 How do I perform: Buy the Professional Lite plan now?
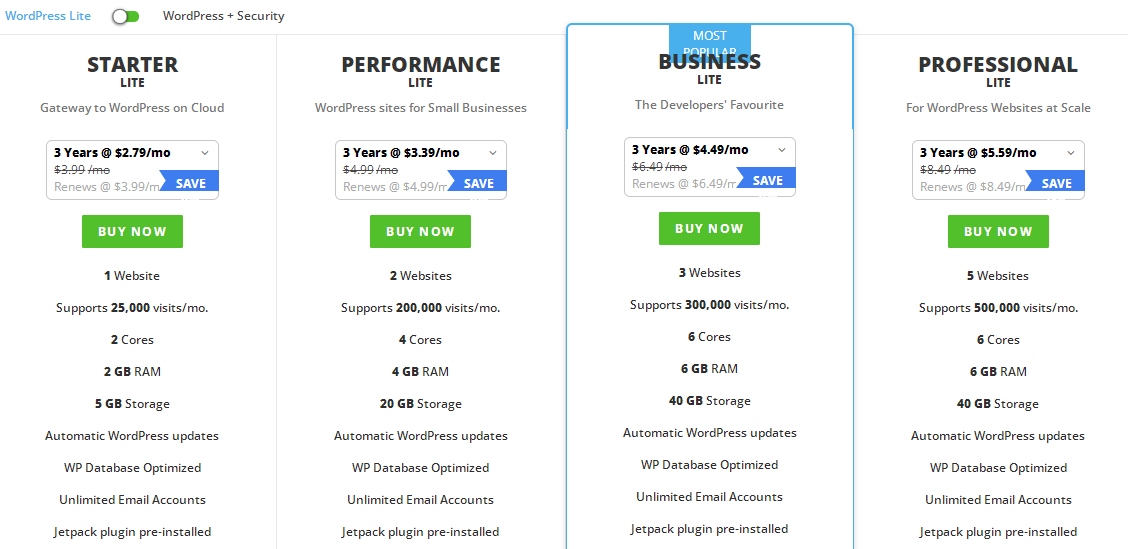click(998, 231)
